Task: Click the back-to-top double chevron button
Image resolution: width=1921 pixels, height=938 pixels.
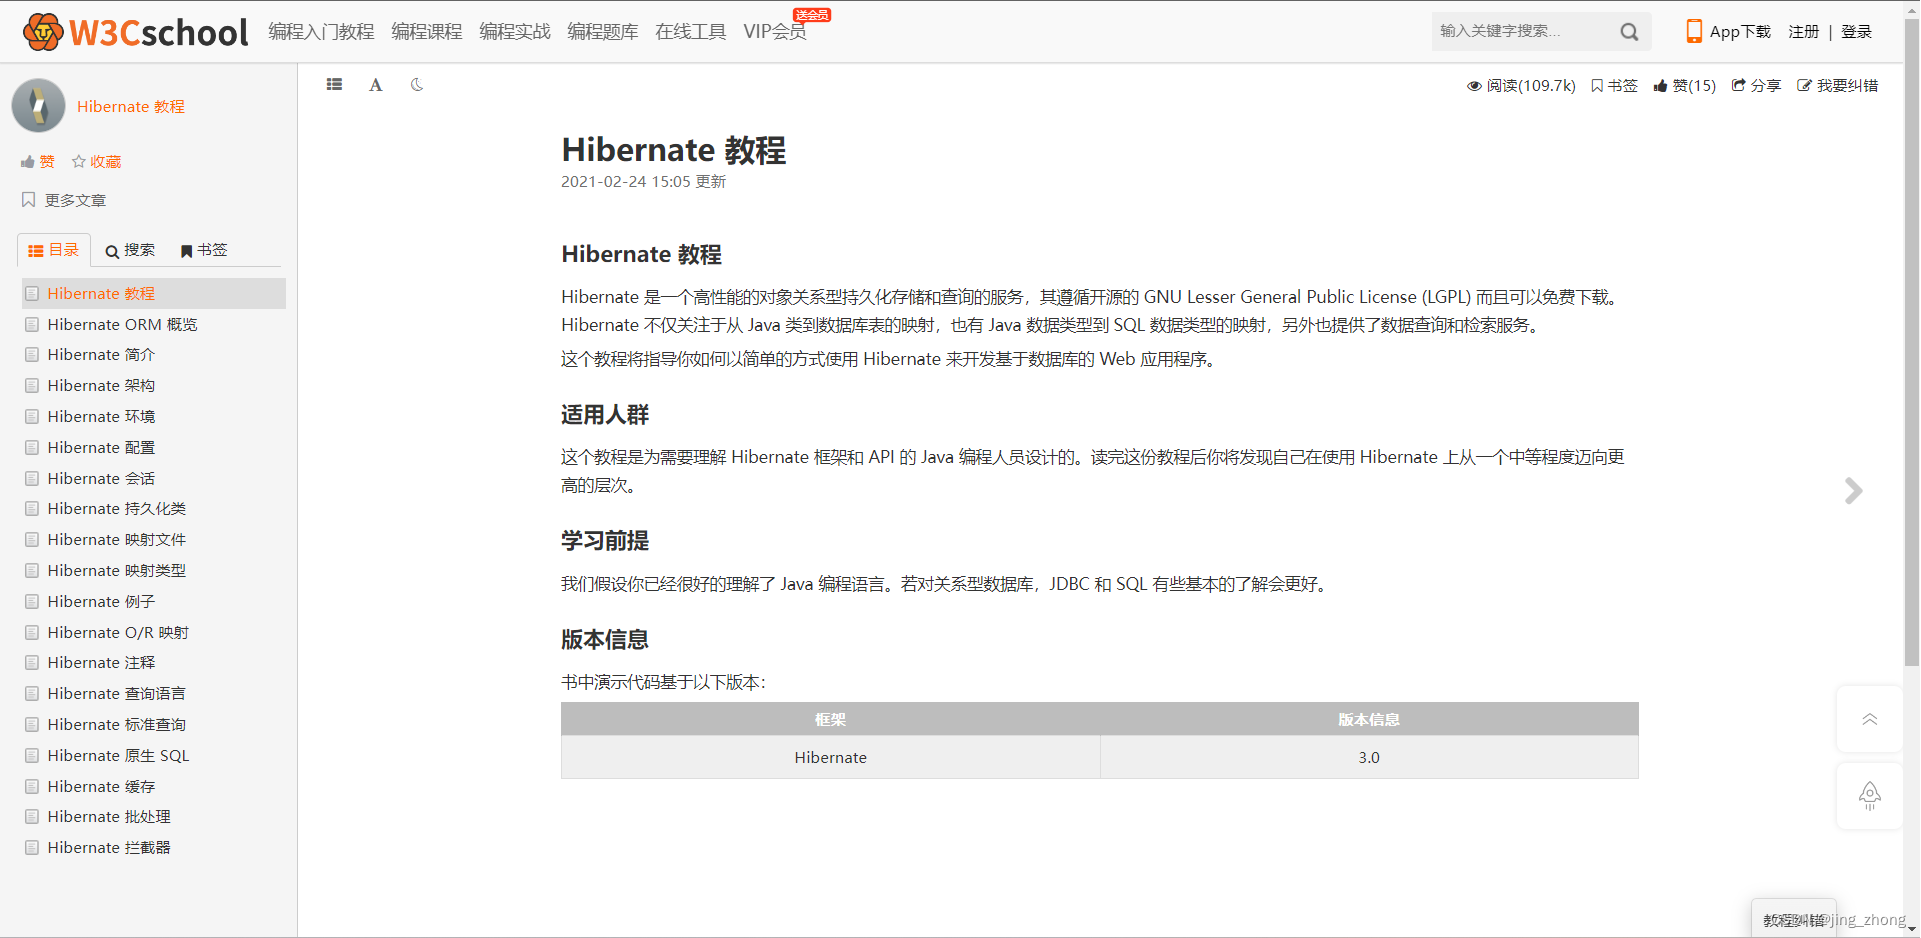Action: tap(1869, 719)
